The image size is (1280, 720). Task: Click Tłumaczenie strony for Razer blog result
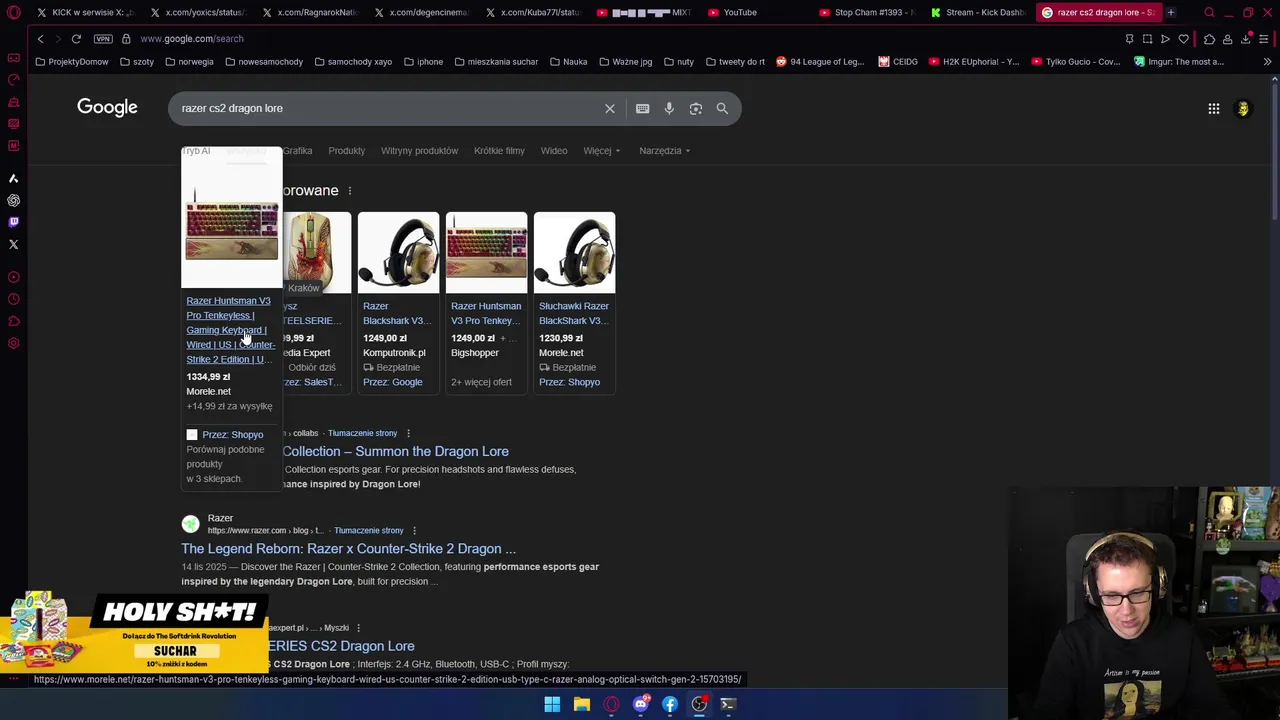369,531
